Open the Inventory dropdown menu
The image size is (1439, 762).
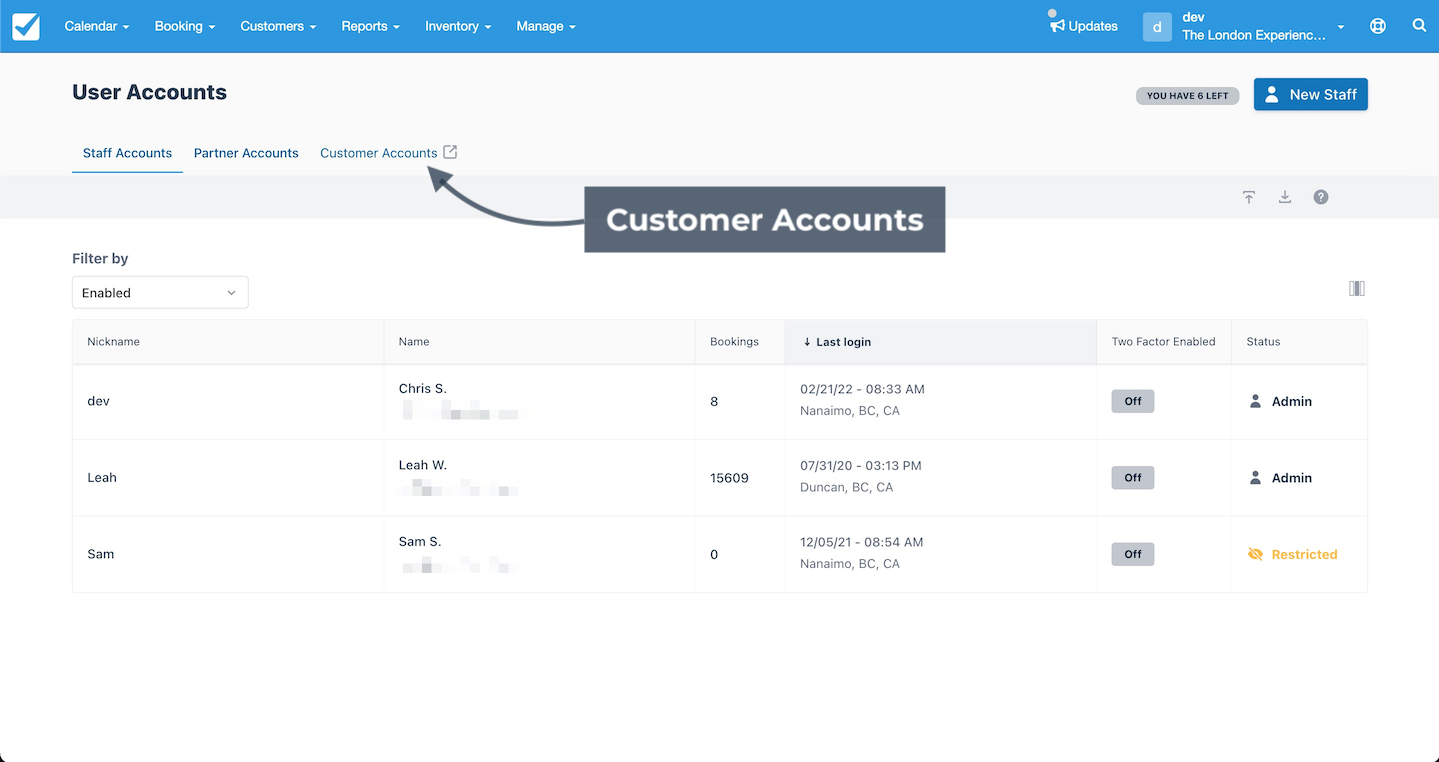point(458,26)
